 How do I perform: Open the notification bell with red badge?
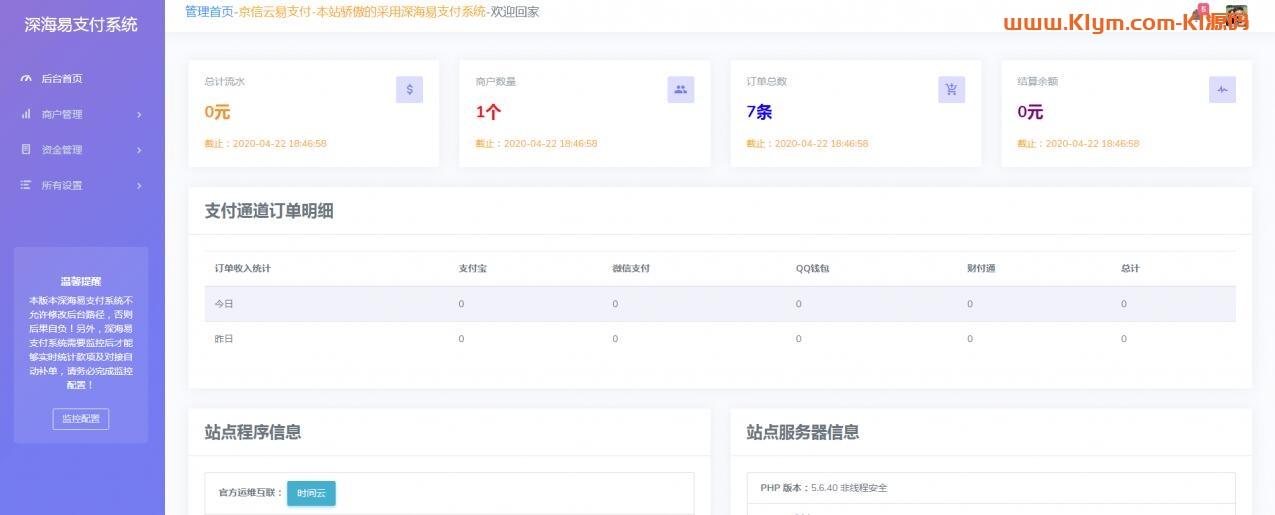[1198, 14]
